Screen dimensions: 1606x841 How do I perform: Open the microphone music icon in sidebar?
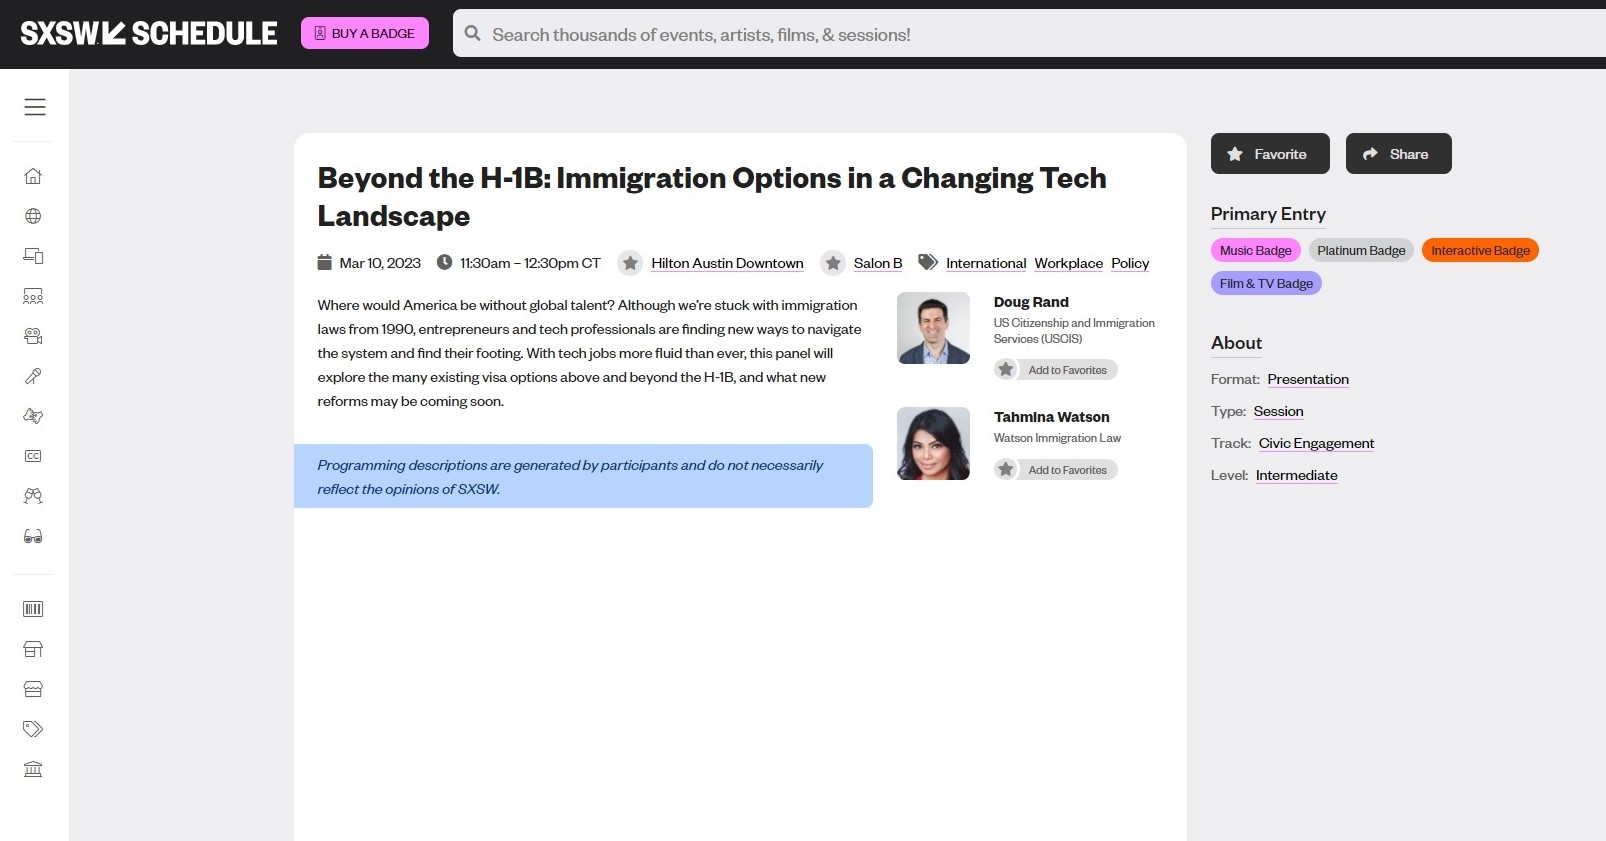(33, 376)
